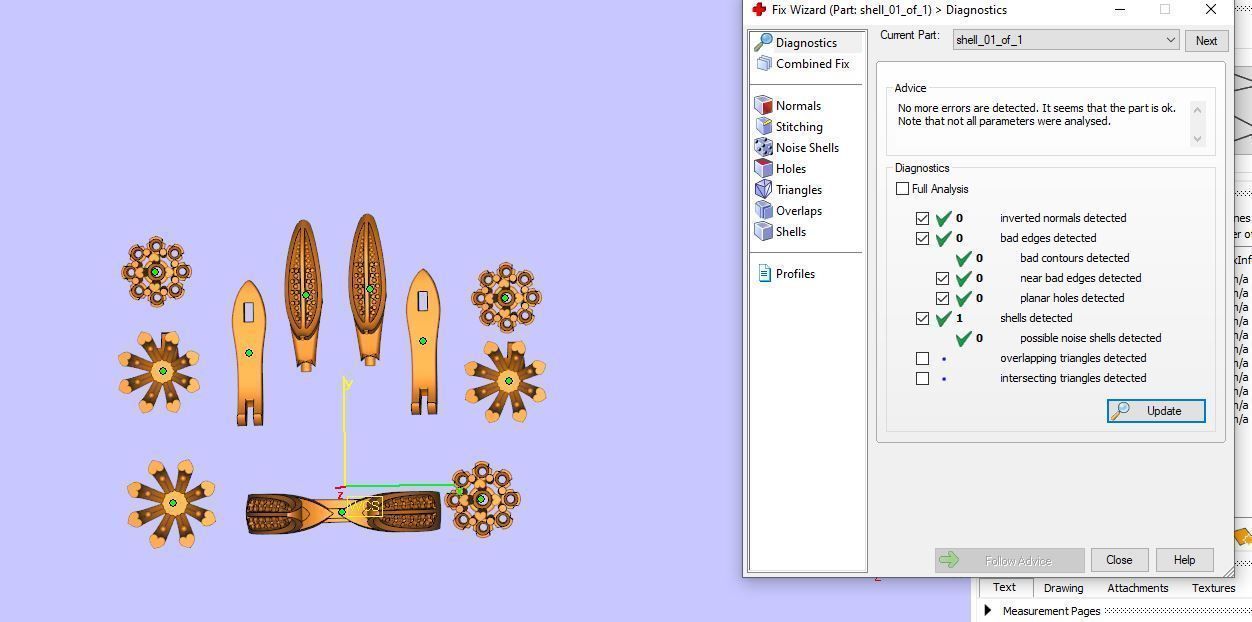Click the Next button
1252x622 pixels.
tap(1206, 41)
